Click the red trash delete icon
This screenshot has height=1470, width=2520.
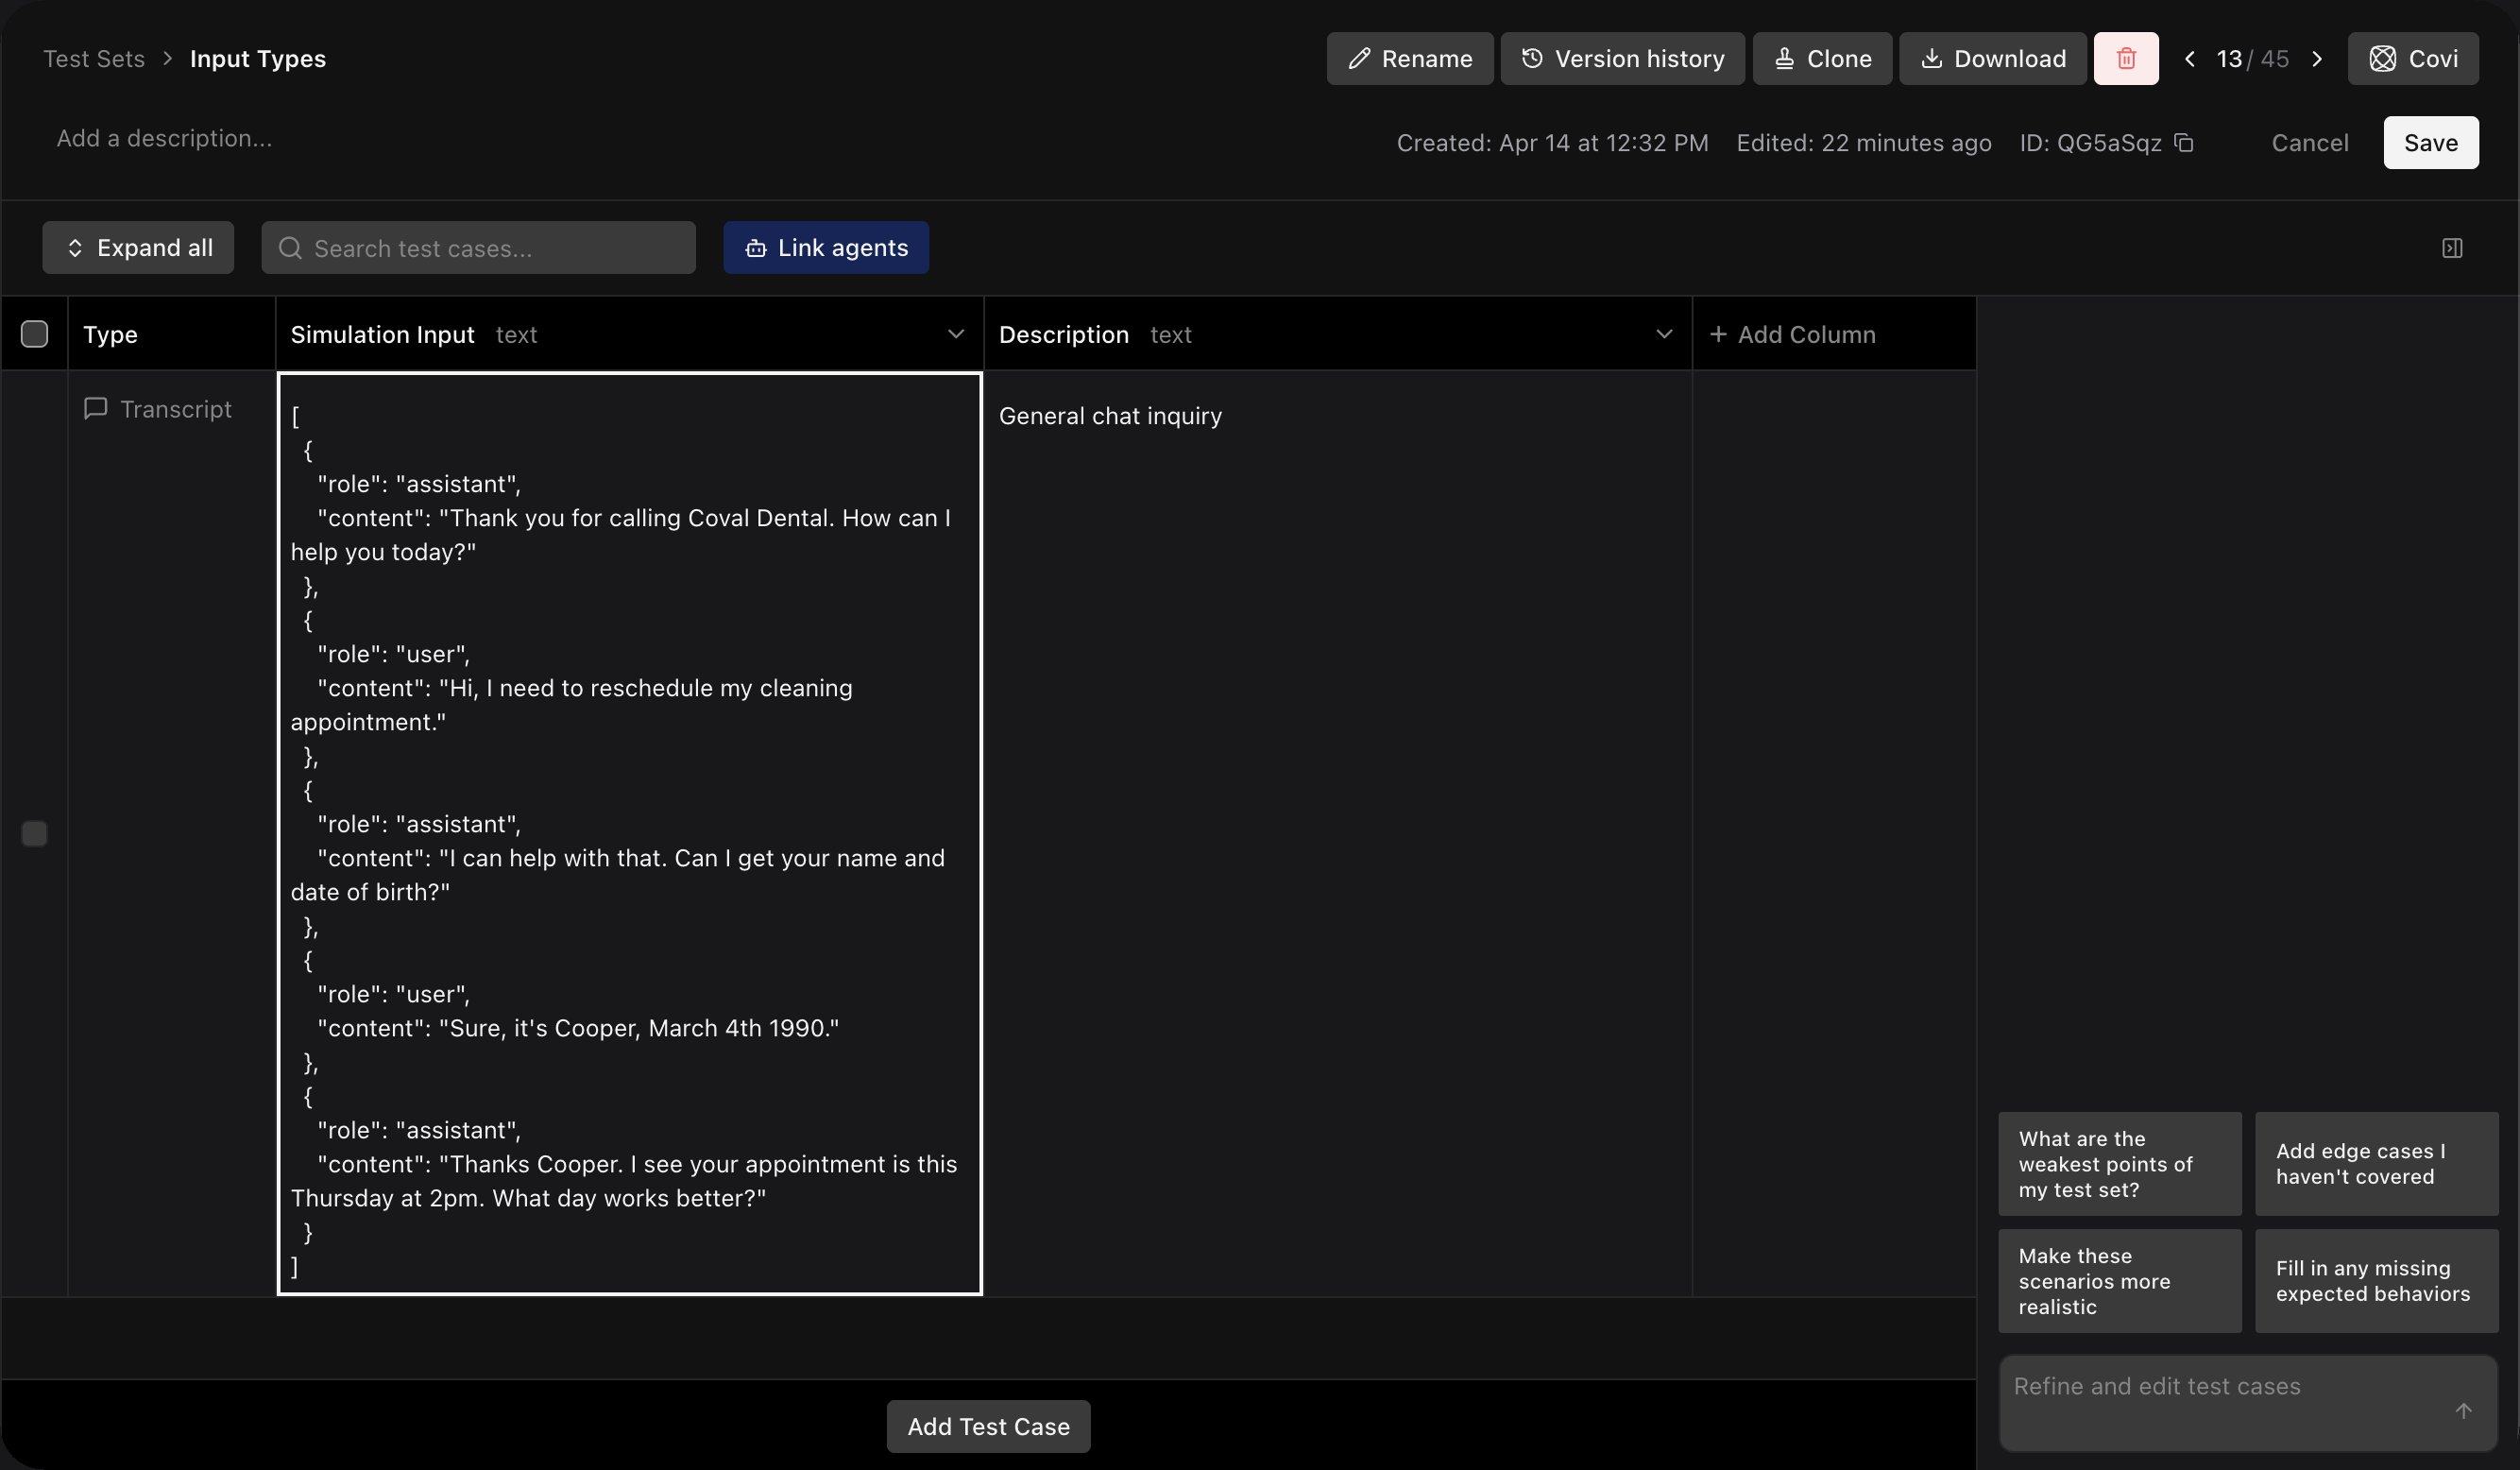(2125, 58)
